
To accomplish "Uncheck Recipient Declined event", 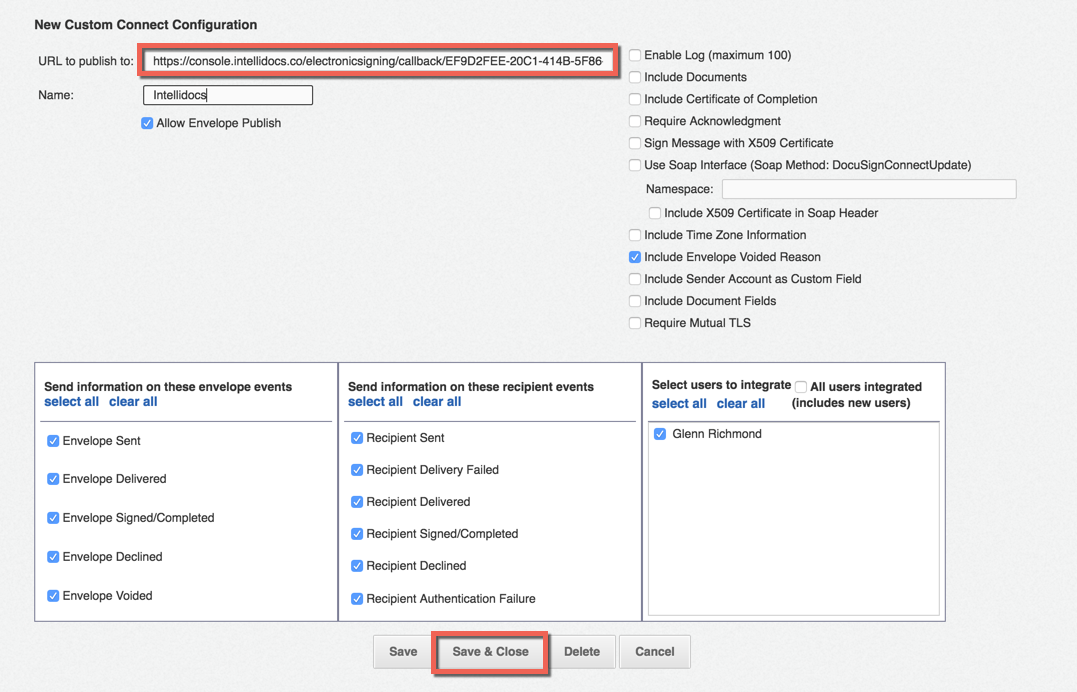I will [357, 566].
